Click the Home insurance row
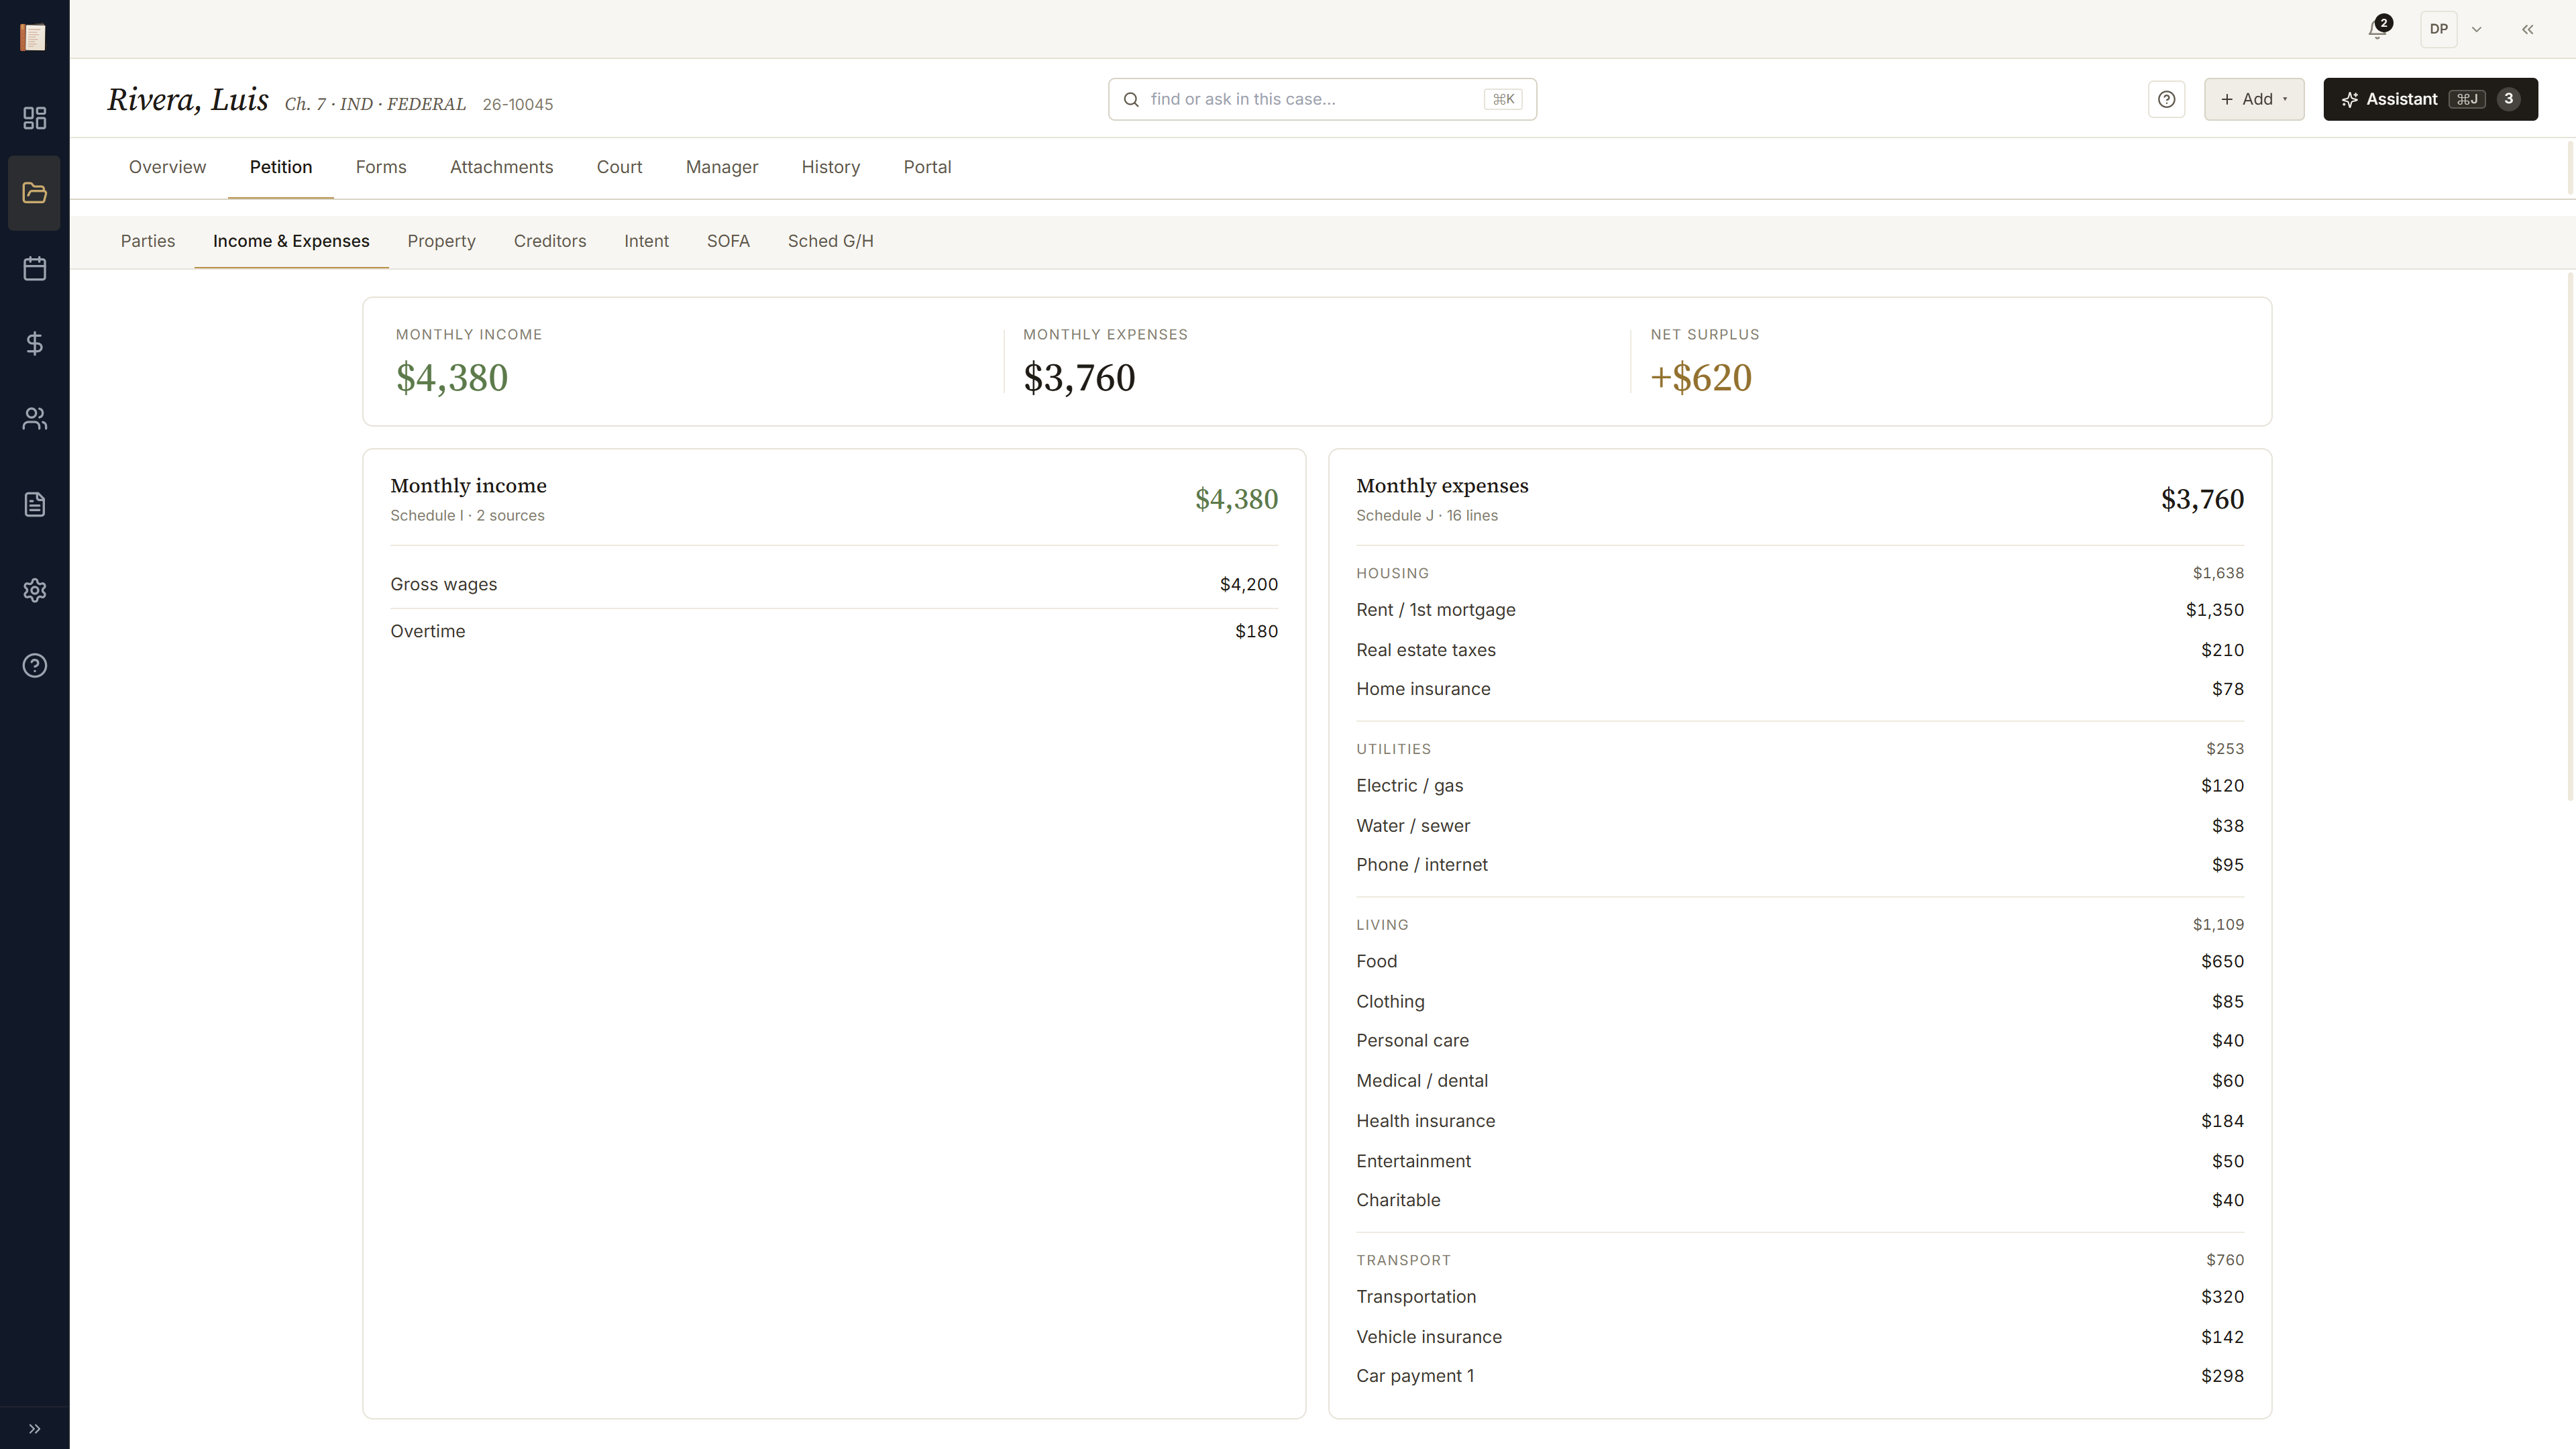This screenshot has width=2576, height=1449. [1799, 689]
